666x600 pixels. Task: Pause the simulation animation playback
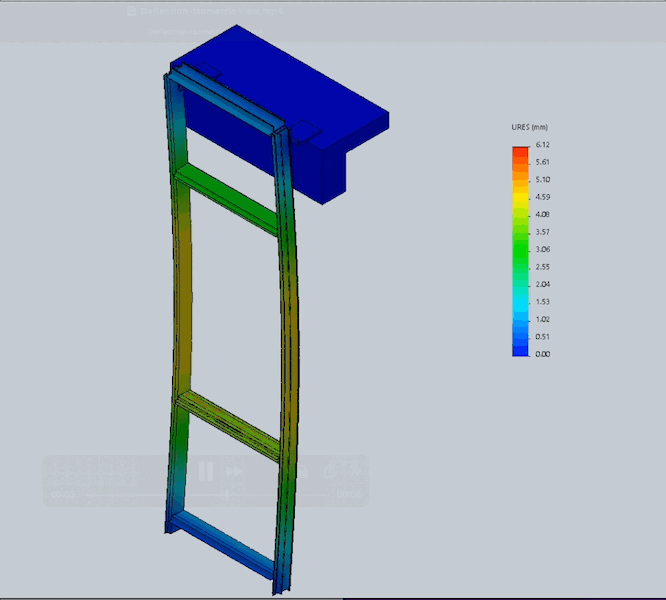(x=205, y=470)
